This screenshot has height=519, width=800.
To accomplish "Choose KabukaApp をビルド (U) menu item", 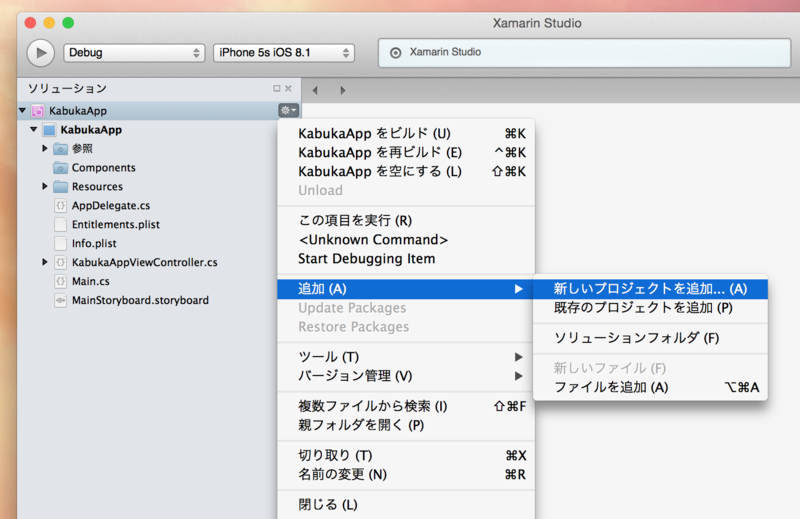I will (x=406, y=134).
